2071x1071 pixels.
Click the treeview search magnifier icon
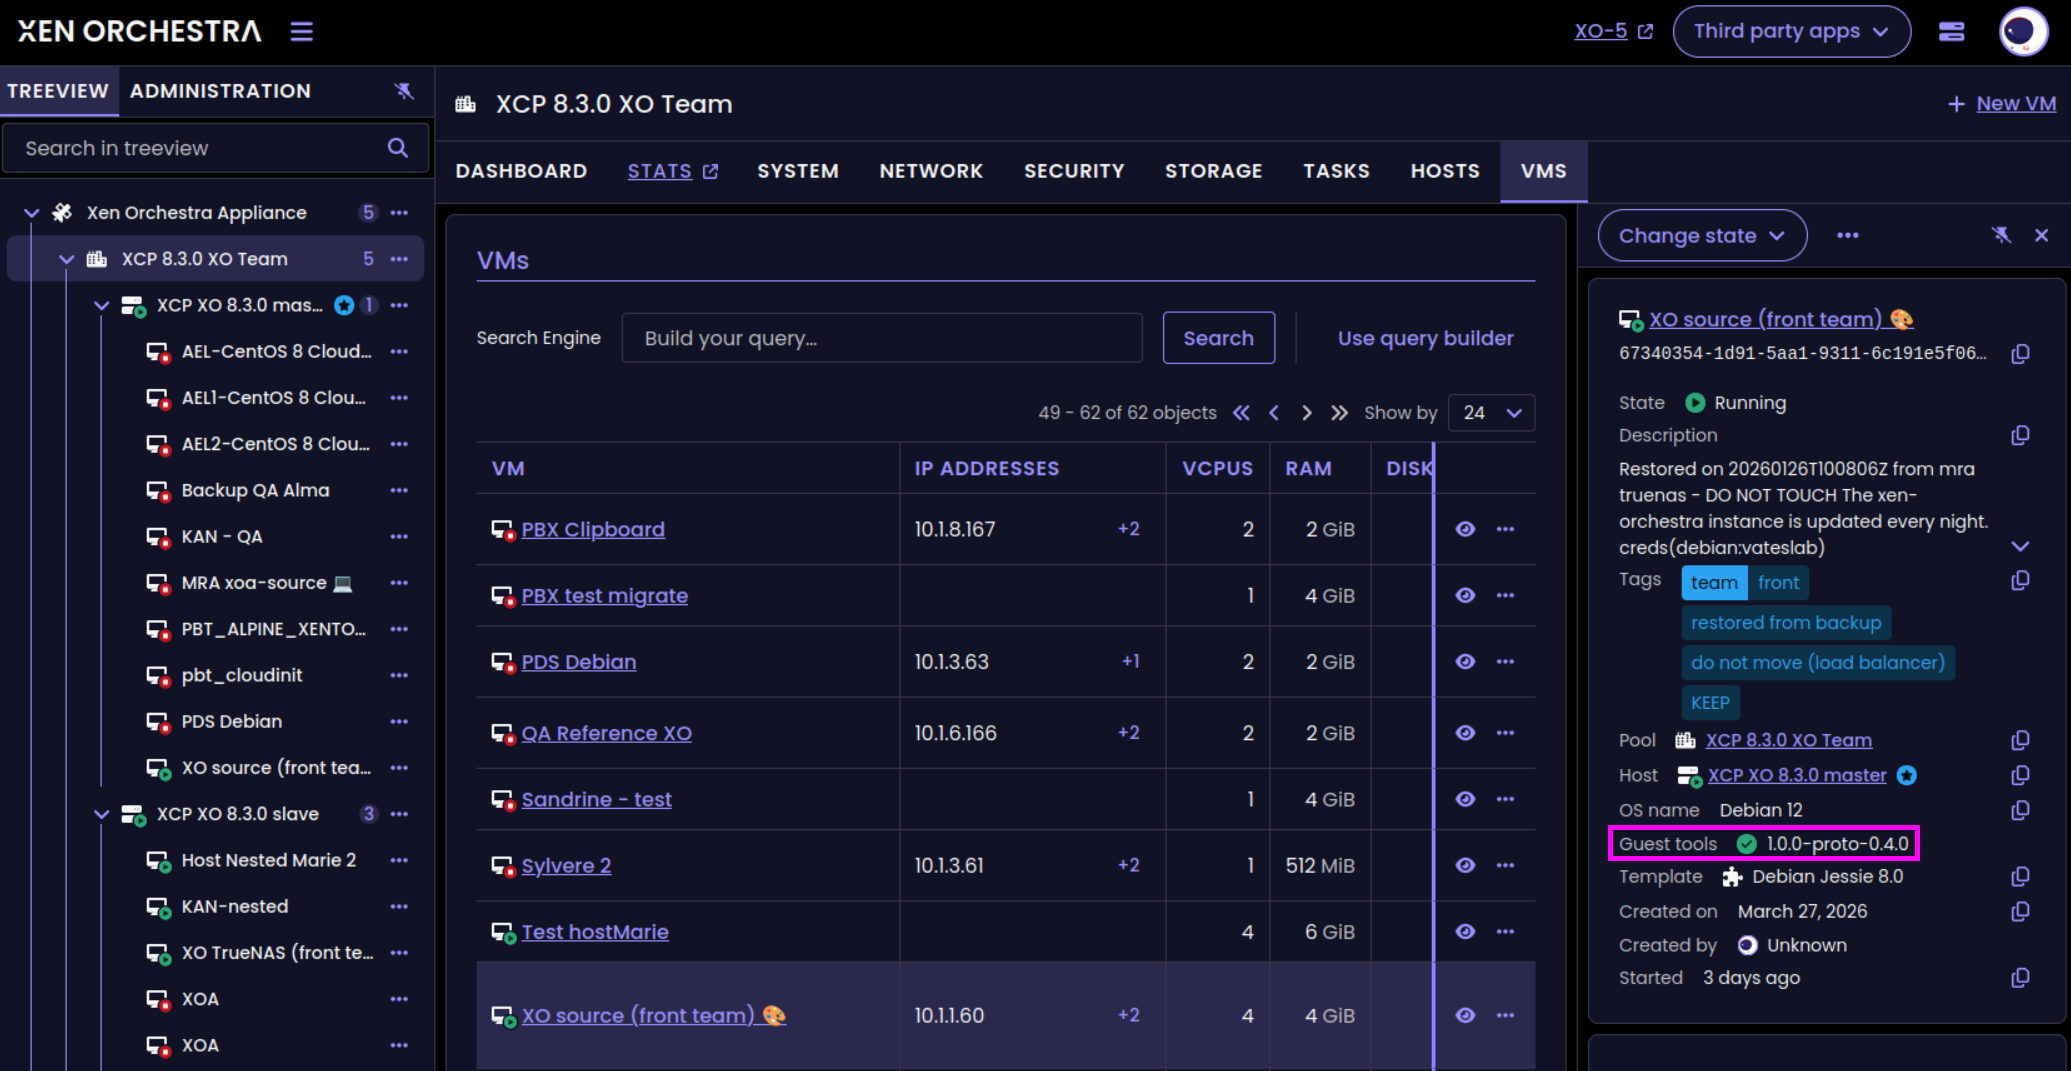(x=398, y=148)
